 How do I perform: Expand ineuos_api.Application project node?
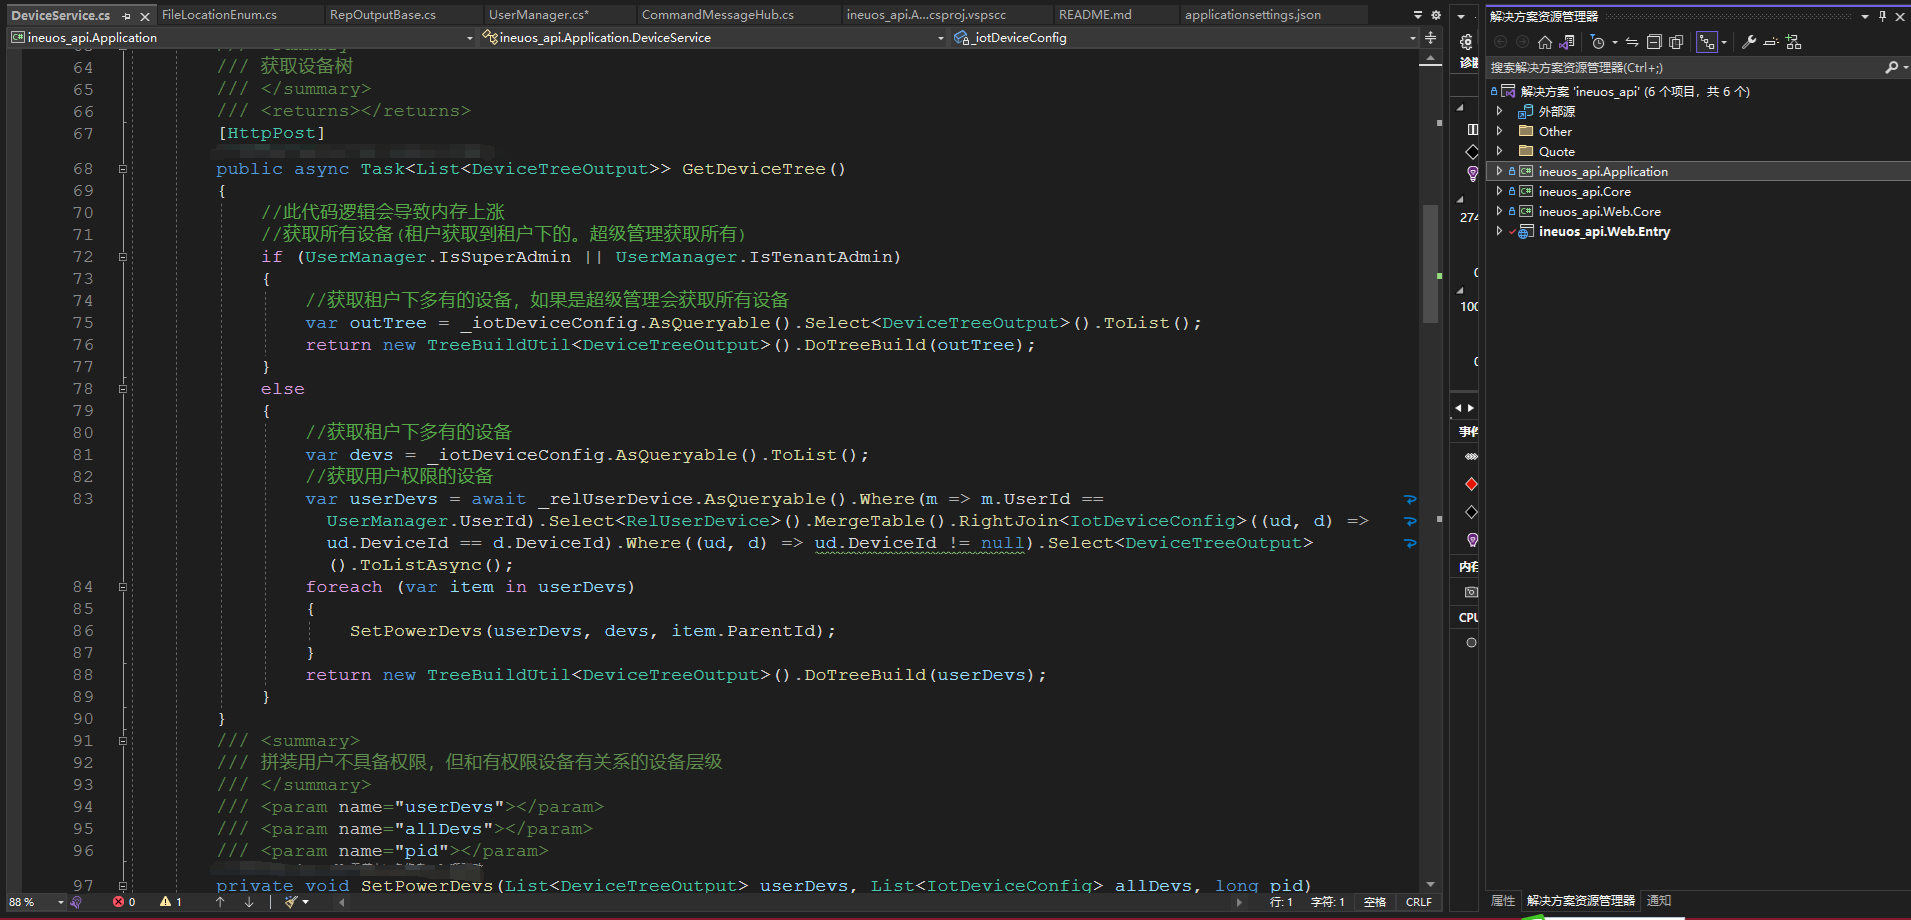pyautogui.click(x=1499, y=171)
